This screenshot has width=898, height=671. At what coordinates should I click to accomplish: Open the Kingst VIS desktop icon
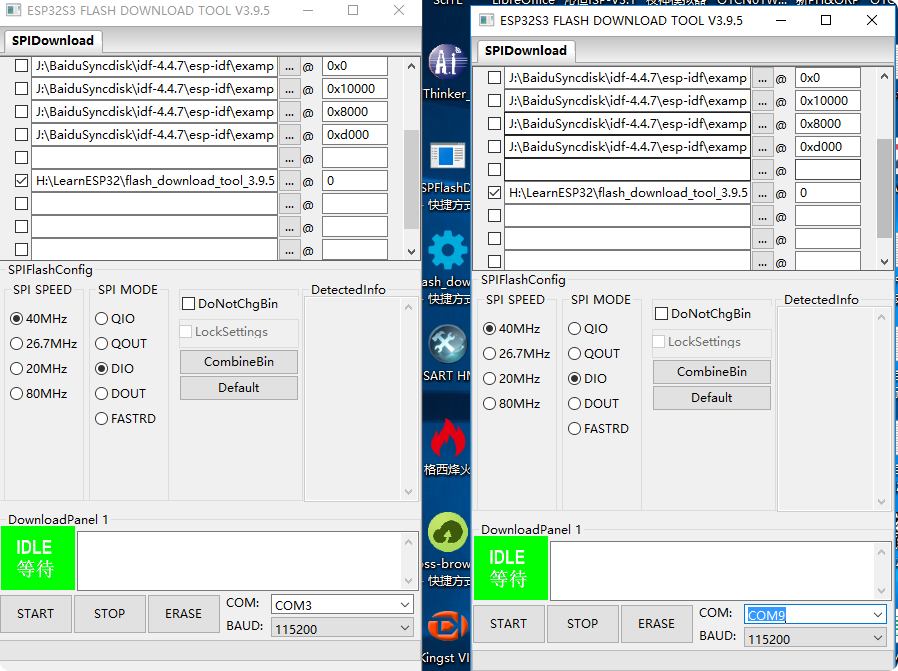447,626
